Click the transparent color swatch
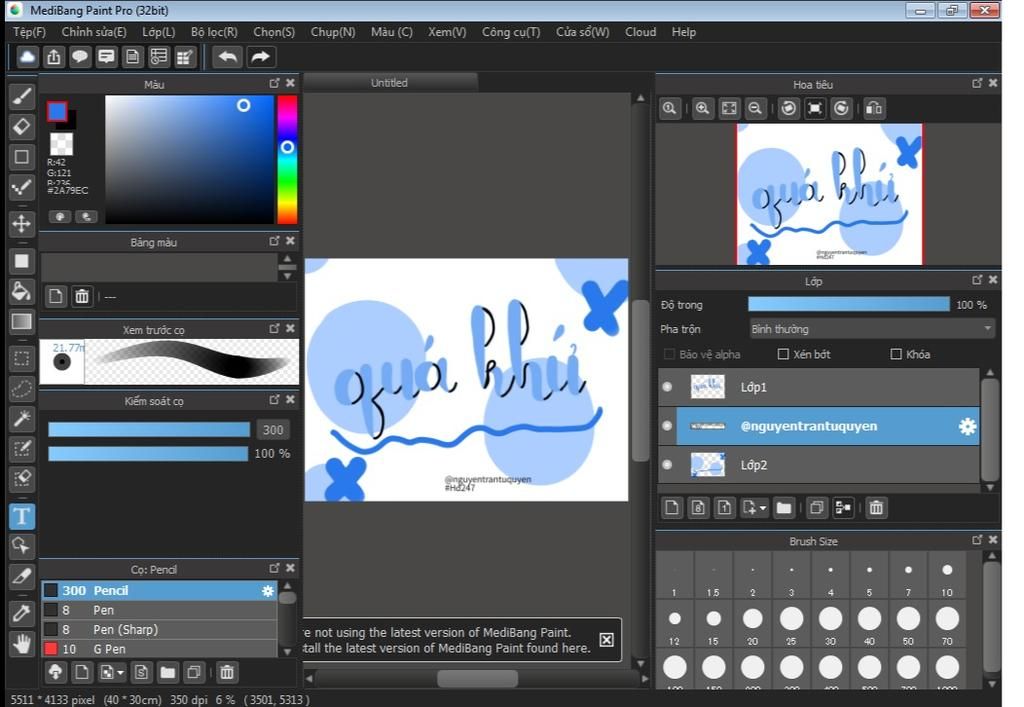1024x707 pixels. coord(62,143)
